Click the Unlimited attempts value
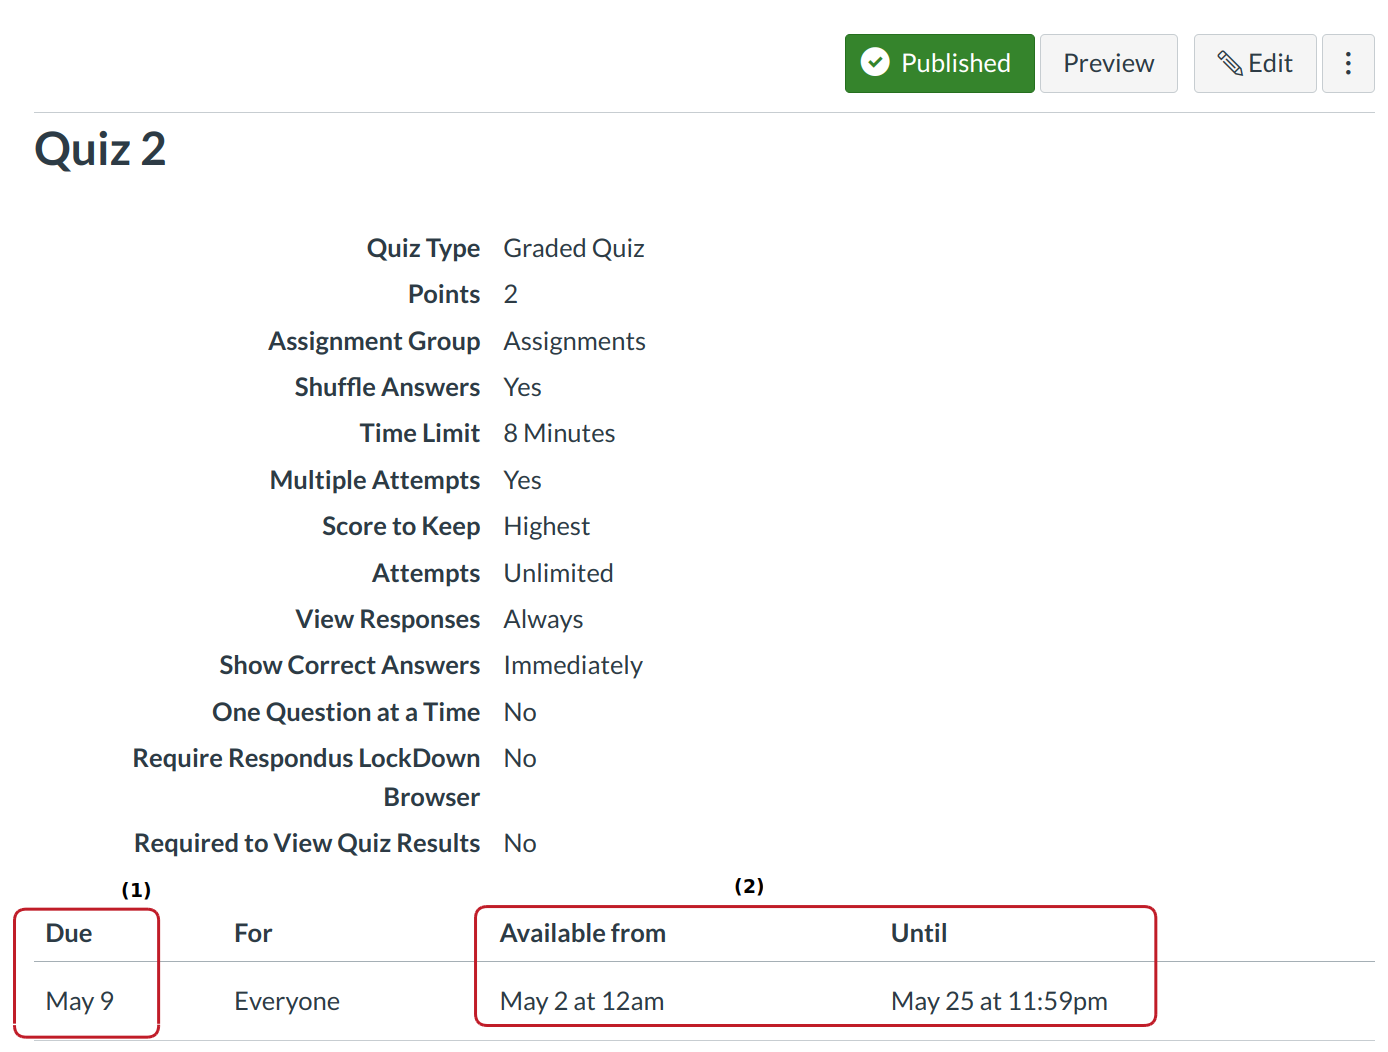Viewport: 1388px width, 1052px height. (558, 573)
